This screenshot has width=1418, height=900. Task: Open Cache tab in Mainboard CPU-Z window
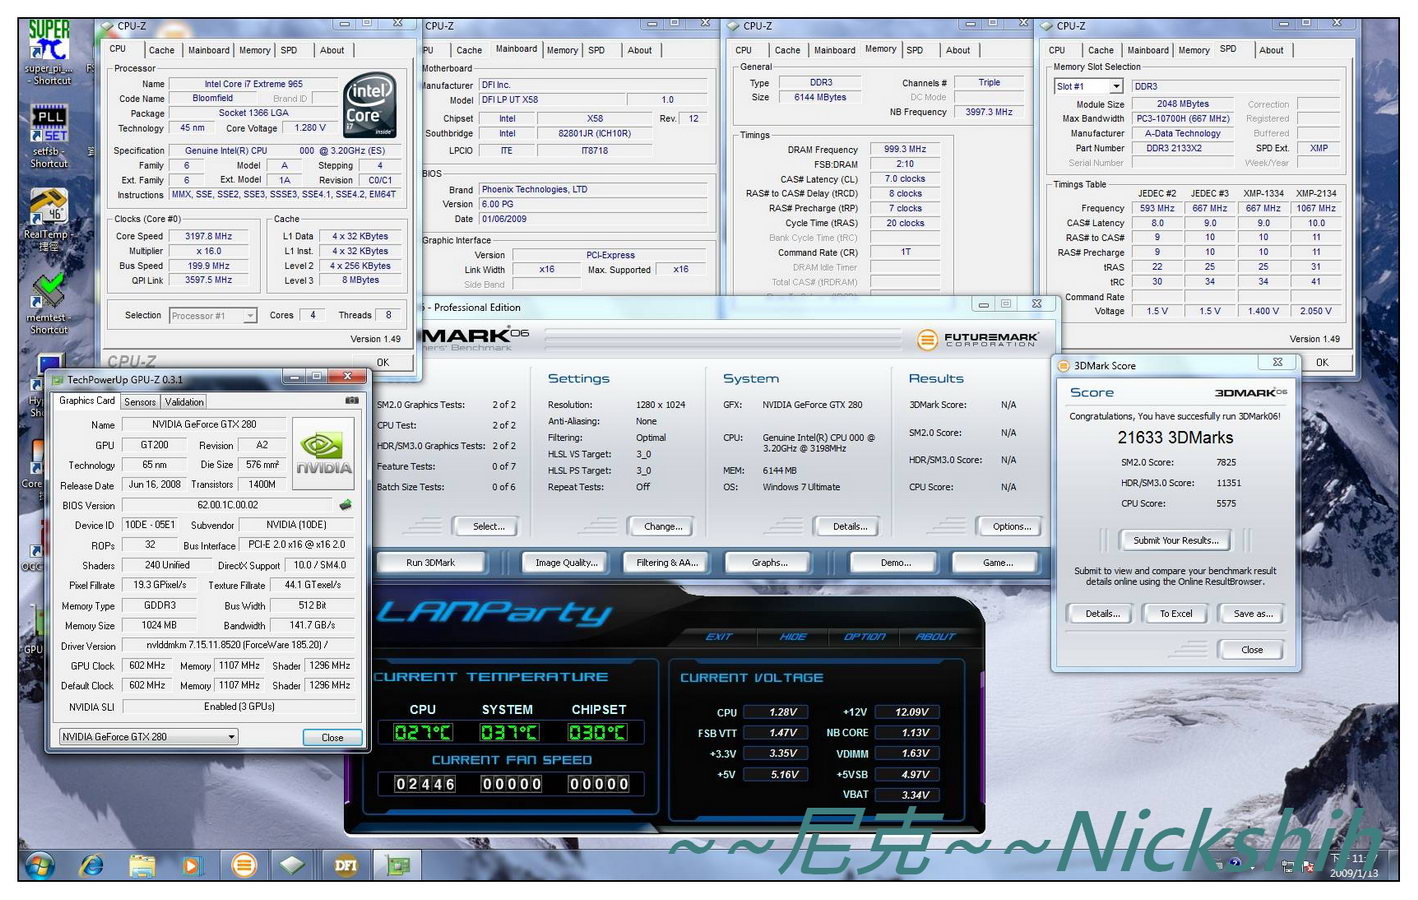[x=469, y=50]
